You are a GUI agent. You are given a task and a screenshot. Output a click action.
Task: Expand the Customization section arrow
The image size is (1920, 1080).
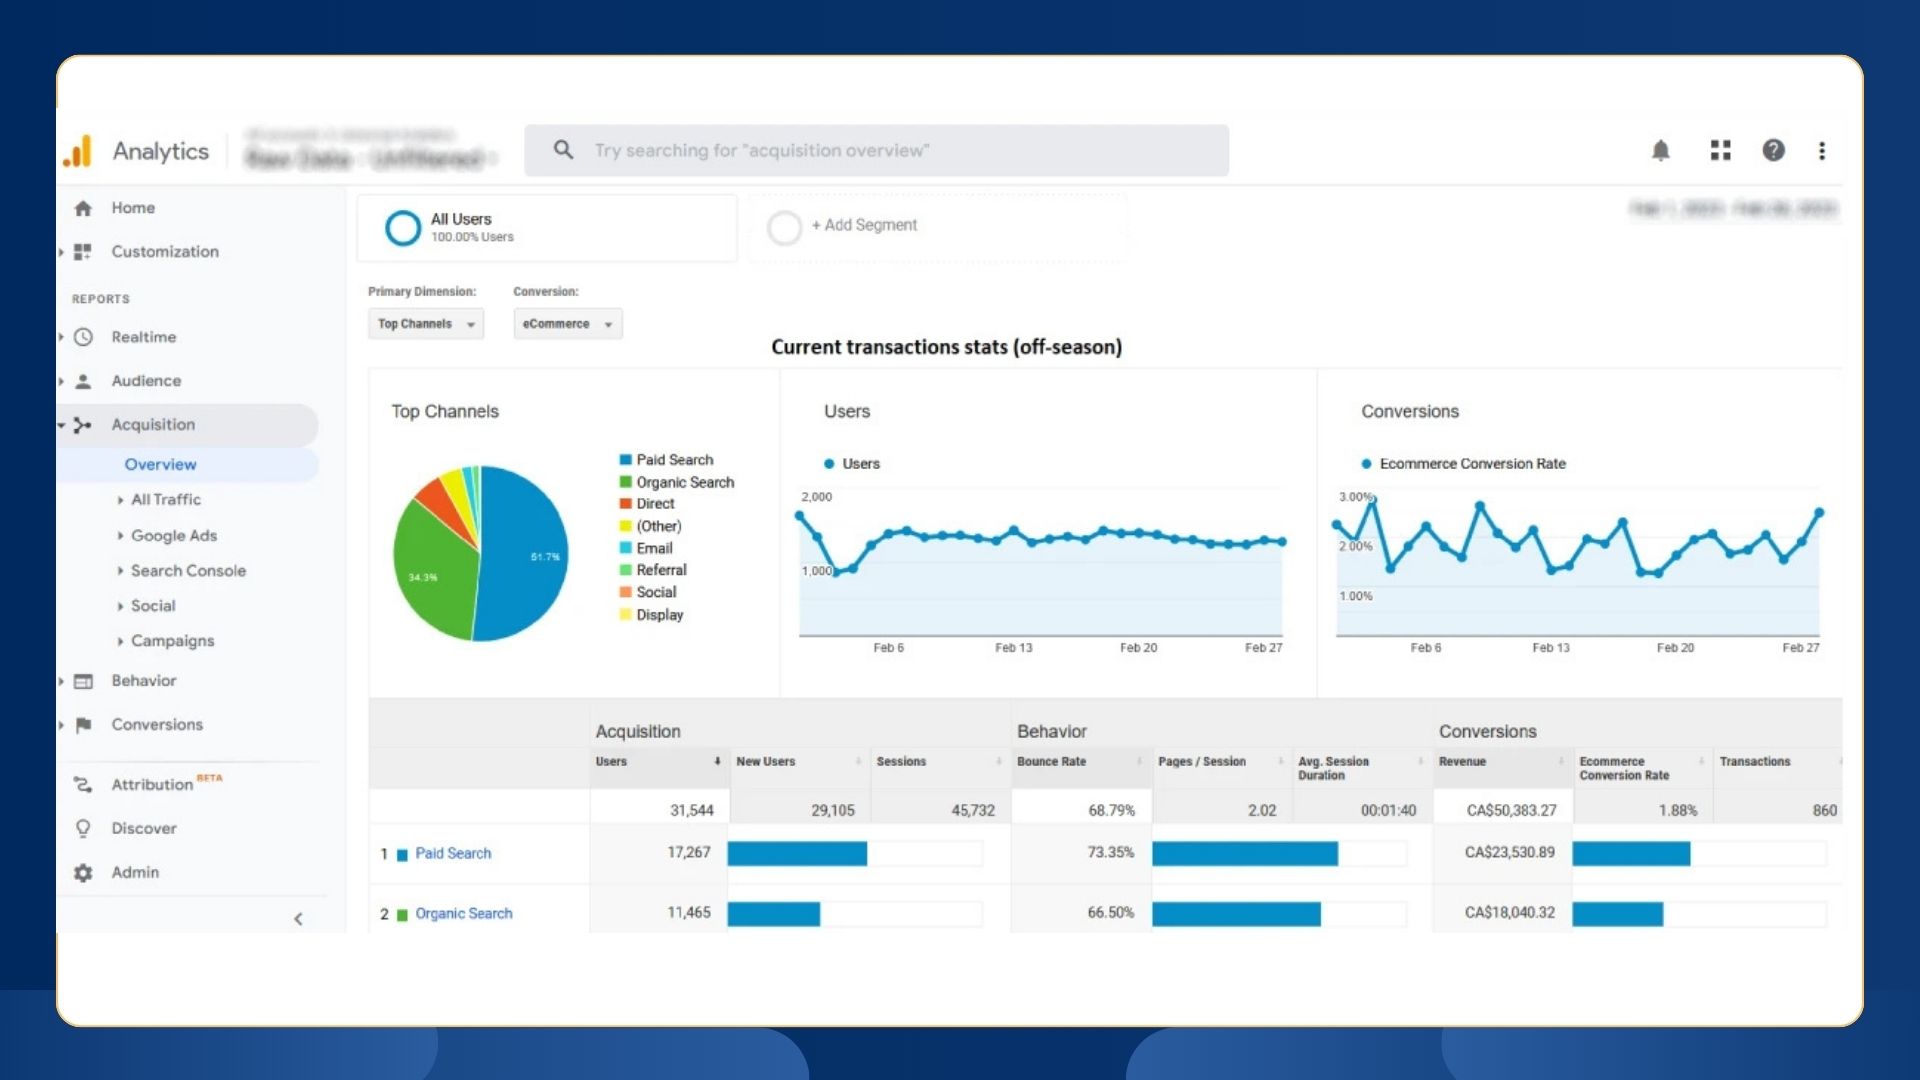click(x=61, y=252)
